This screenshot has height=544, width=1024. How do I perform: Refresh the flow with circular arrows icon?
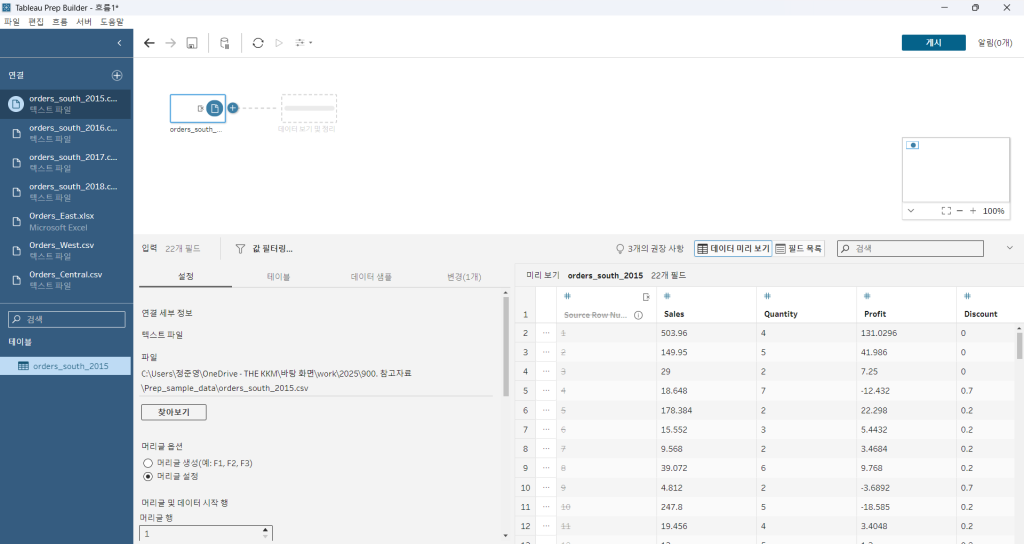258,43
